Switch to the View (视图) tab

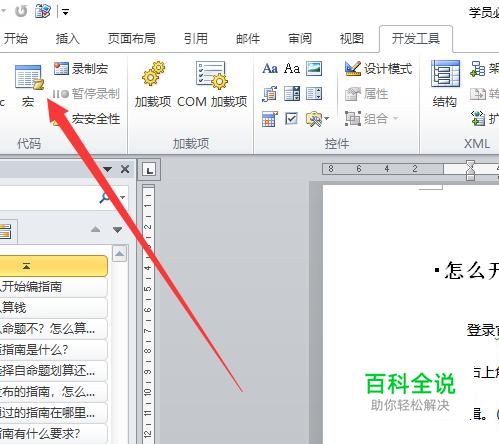tap(351, 39)
